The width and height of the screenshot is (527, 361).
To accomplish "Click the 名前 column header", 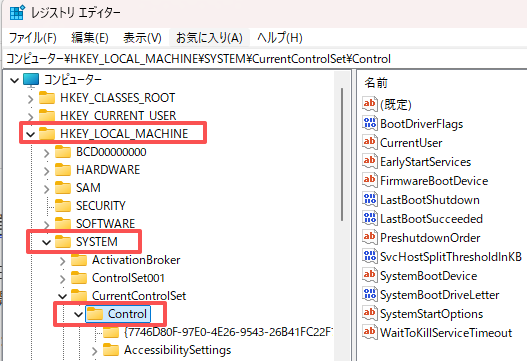I will coord(376,83).
